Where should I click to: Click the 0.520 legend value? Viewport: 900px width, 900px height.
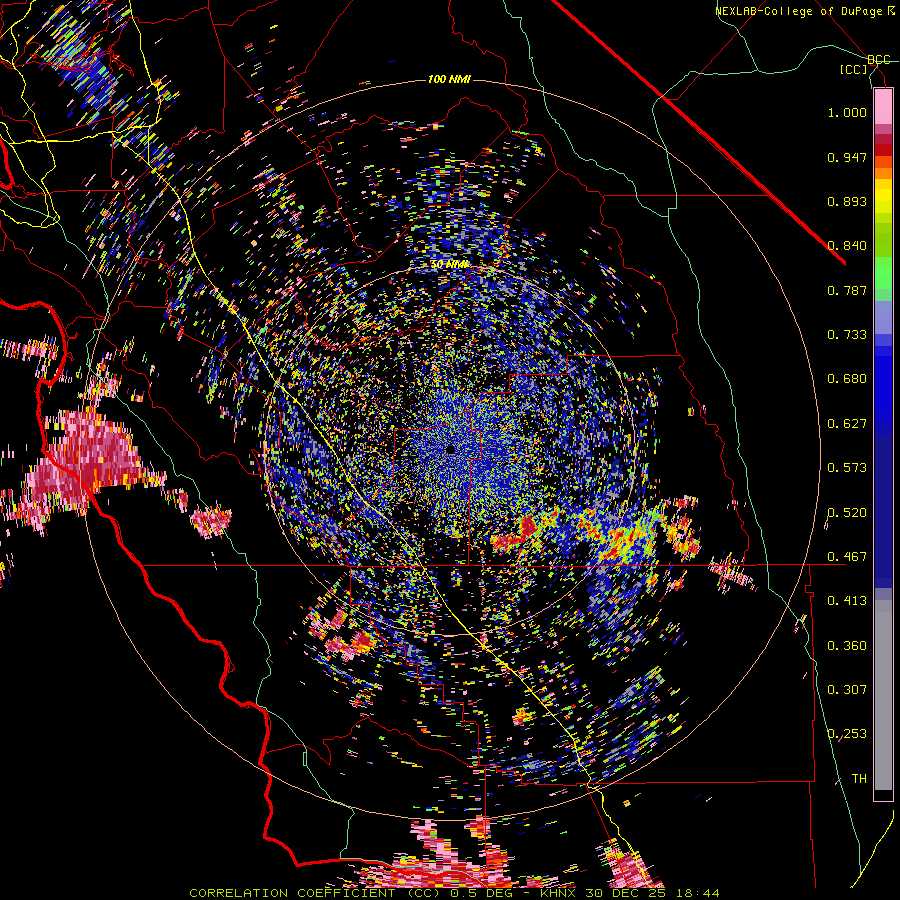847,513
